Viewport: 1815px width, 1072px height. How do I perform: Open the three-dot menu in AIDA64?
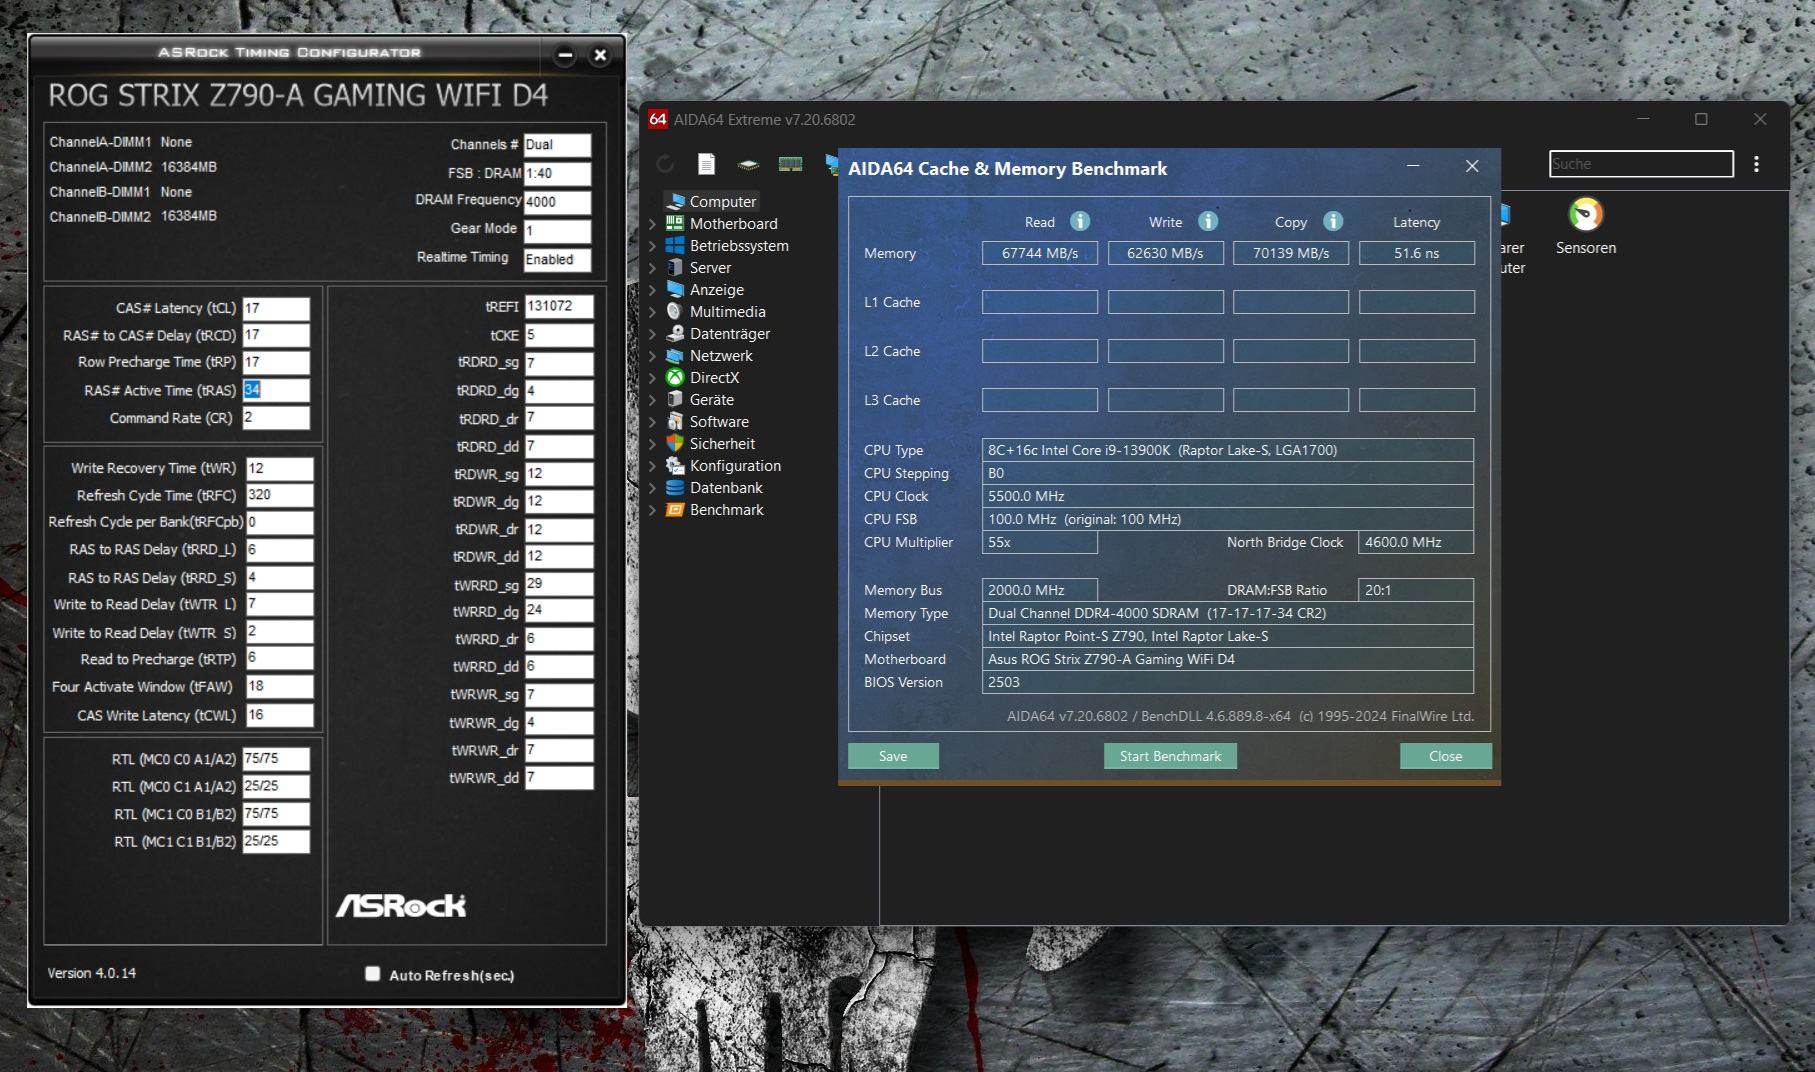(1756, 164)
